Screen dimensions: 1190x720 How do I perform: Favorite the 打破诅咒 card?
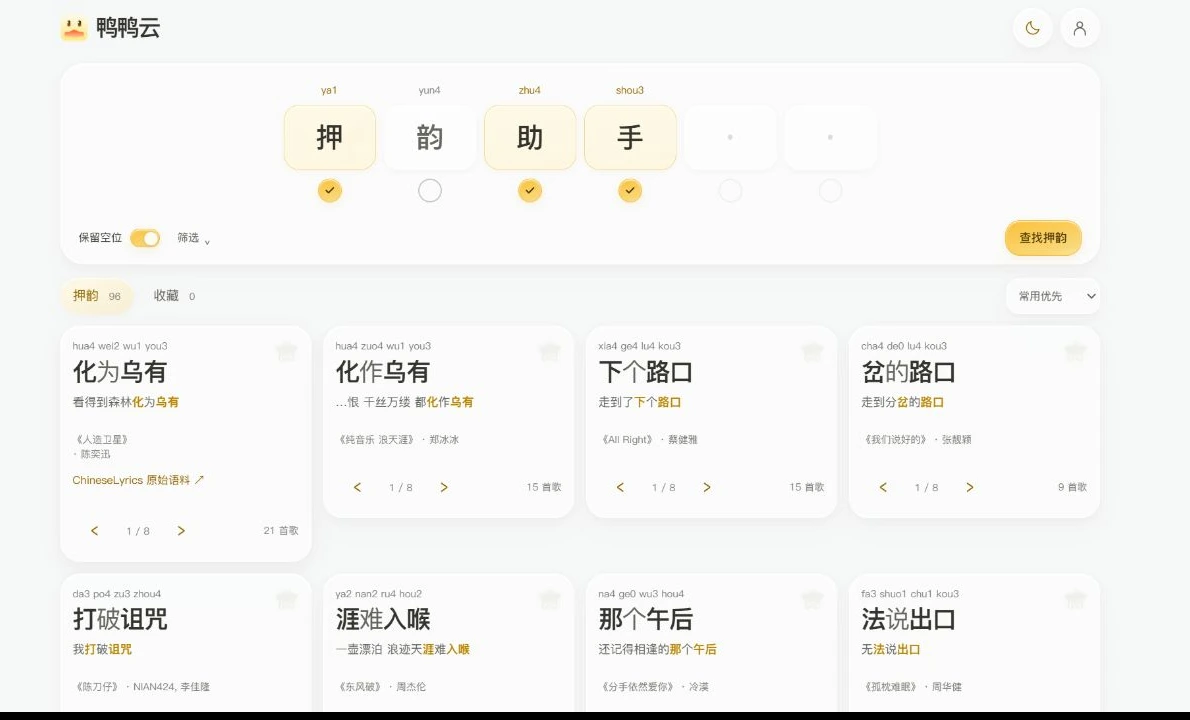[x=286, y=599]
